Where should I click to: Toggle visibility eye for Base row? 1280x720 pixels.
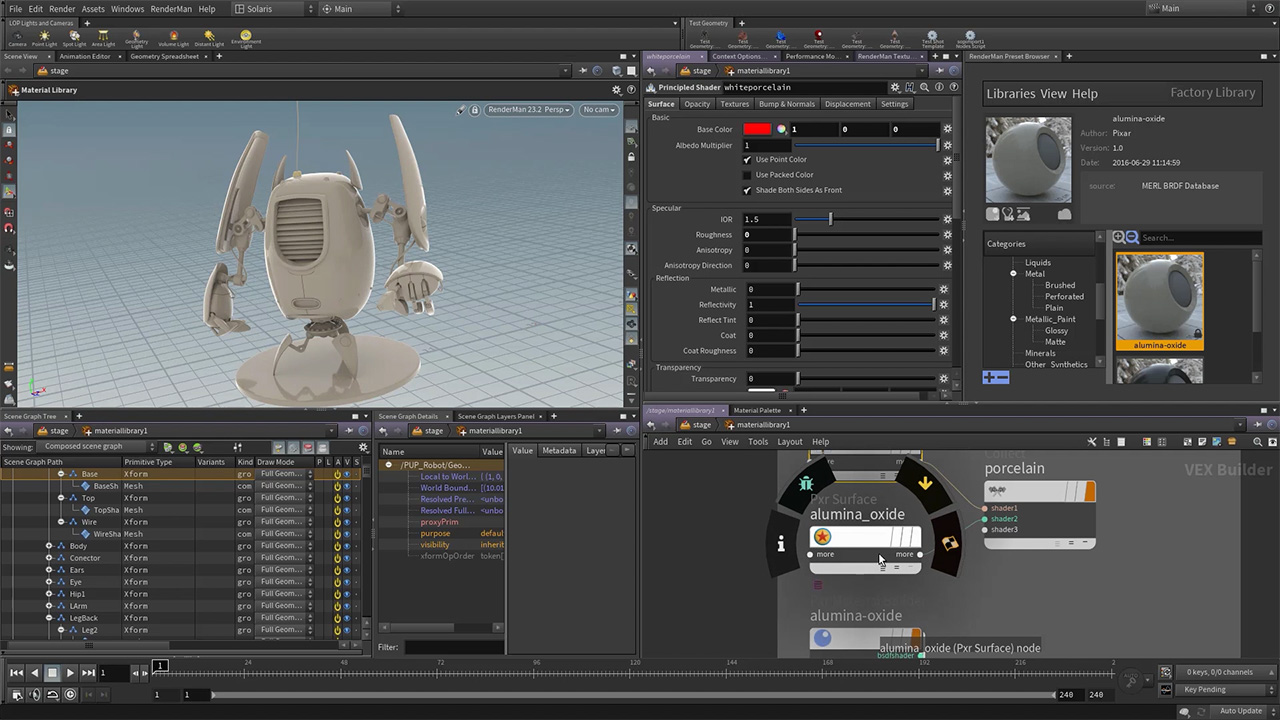point(347,474)
